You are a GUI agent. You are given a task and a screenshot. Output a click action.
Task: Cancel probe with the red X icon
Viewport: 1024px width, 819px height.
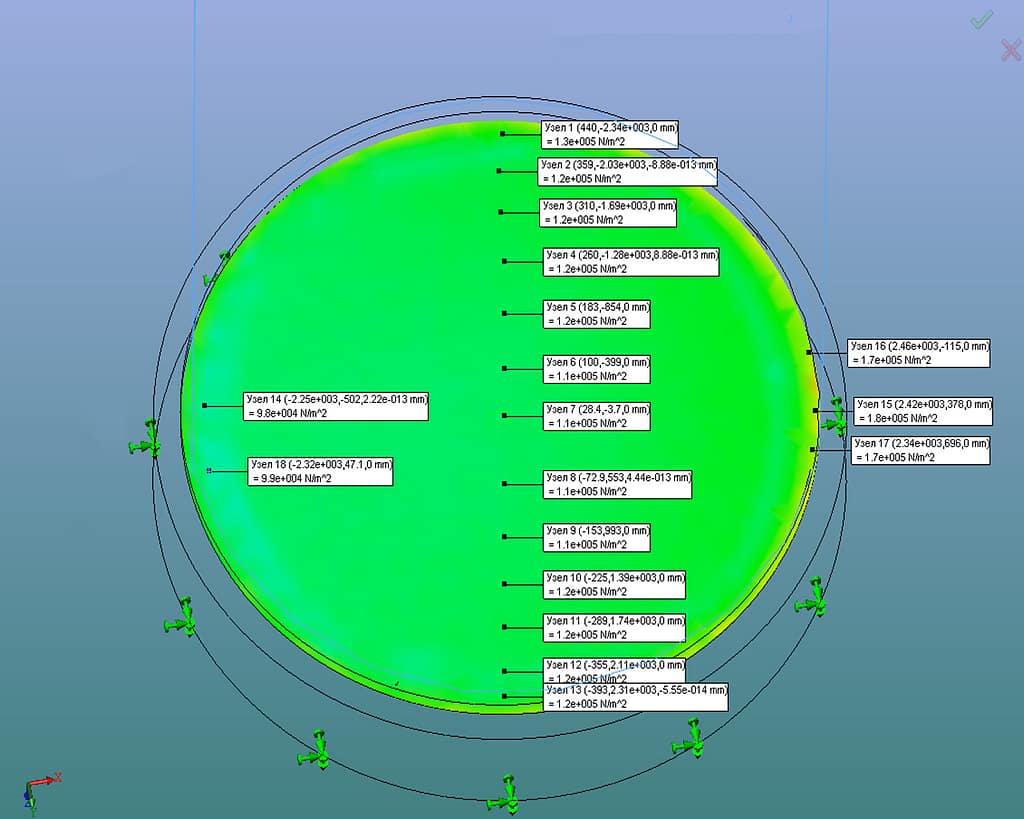1010,50
